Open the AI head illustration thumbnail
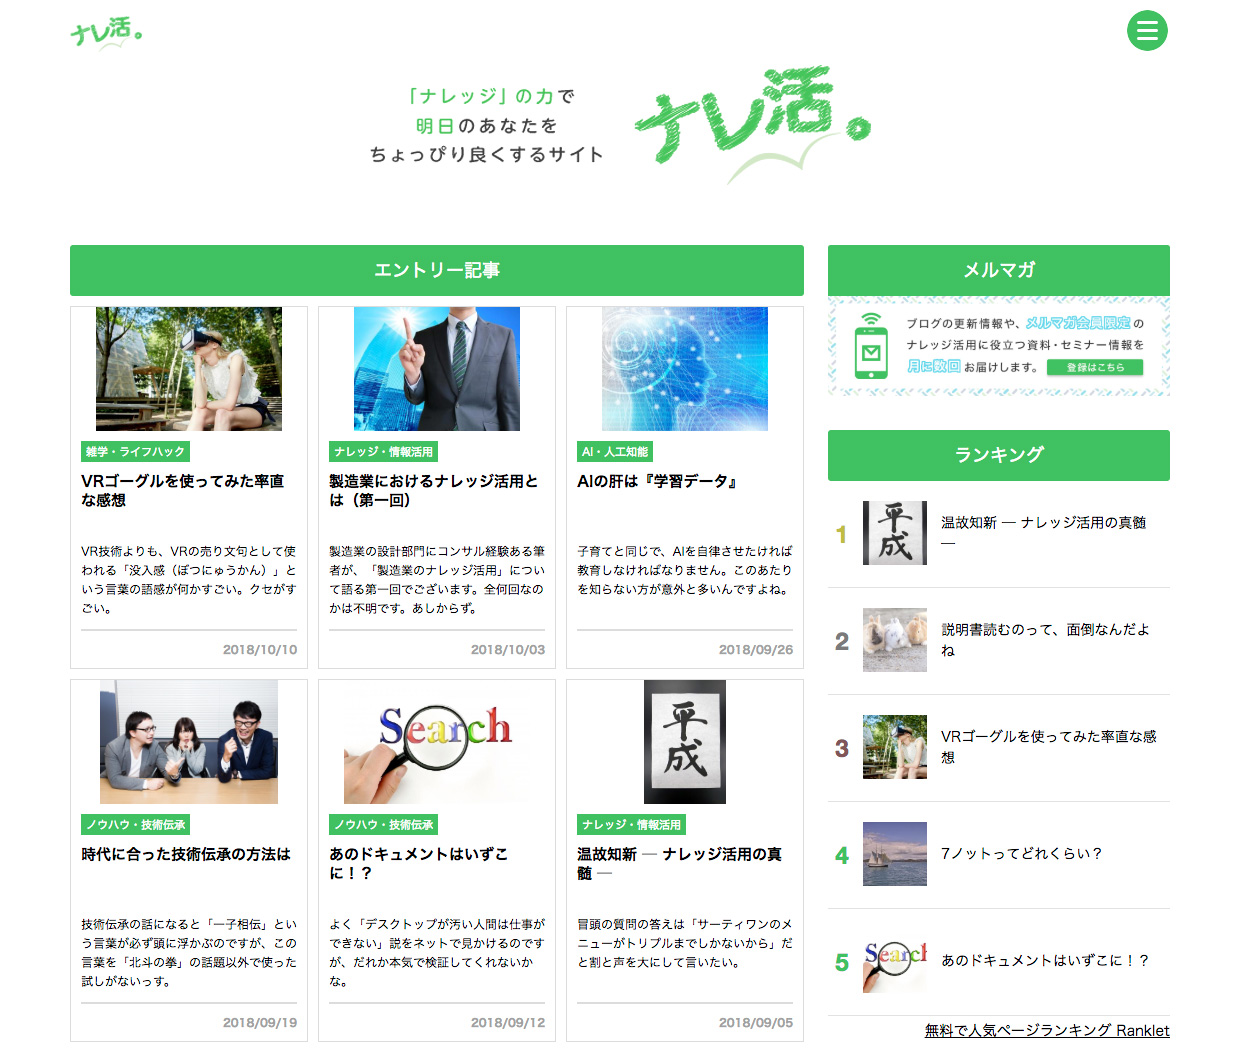 (685, 369)
